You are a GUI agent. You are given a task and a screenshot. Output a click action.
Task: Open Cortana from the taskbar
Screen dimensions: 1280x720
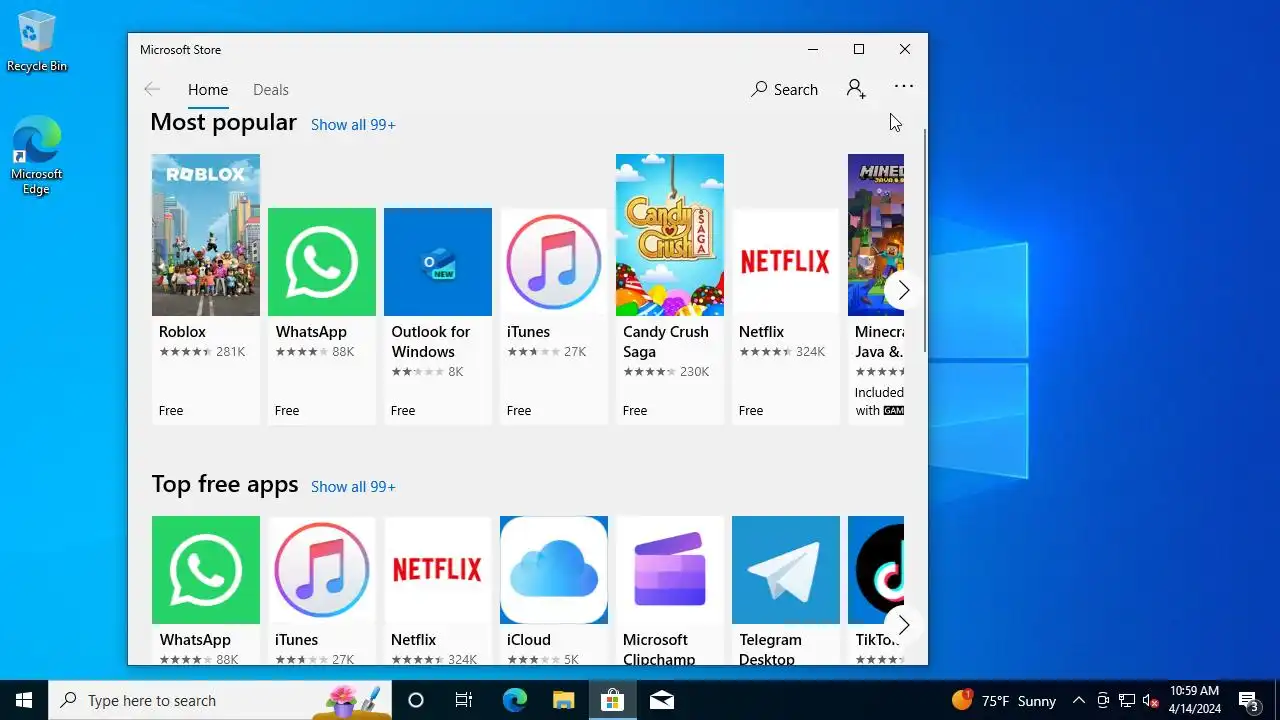click(416, 700)
